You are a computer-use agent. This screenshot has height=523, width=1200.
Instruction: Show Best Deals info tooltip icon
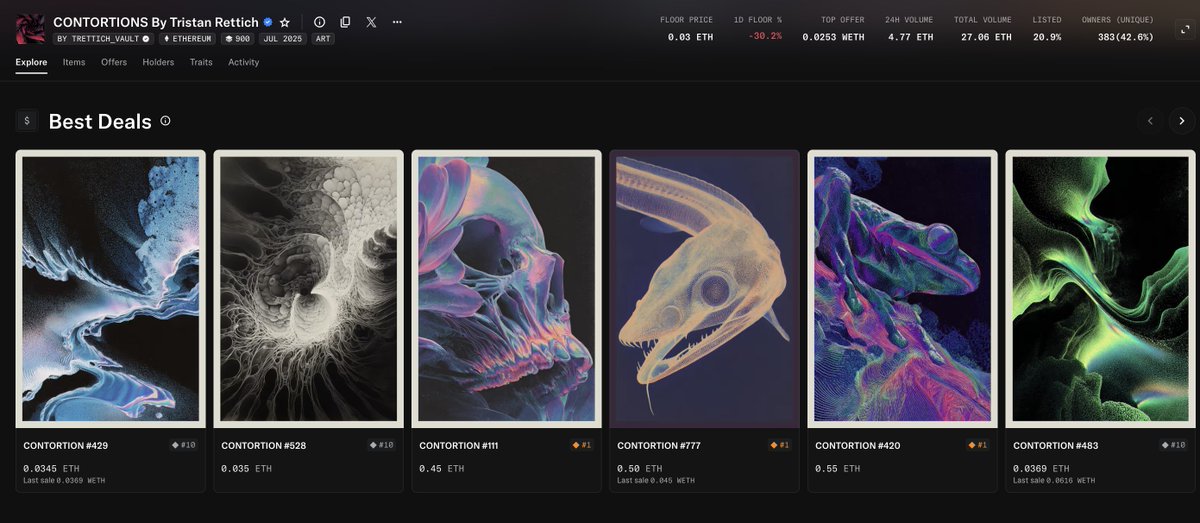click(x=165, y=121)
